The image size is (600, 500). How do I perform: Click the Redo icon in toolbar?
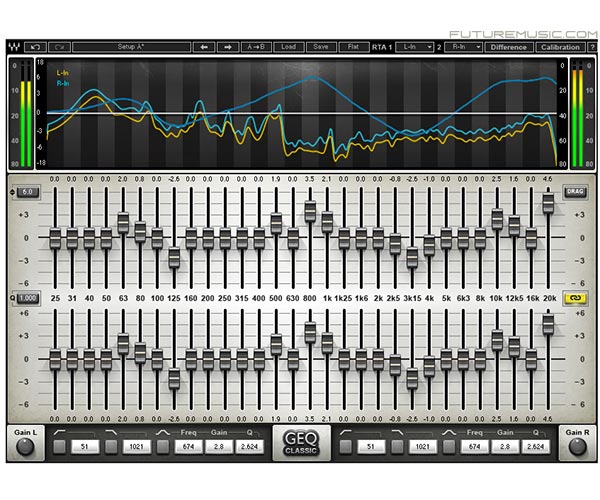point(59,47)
